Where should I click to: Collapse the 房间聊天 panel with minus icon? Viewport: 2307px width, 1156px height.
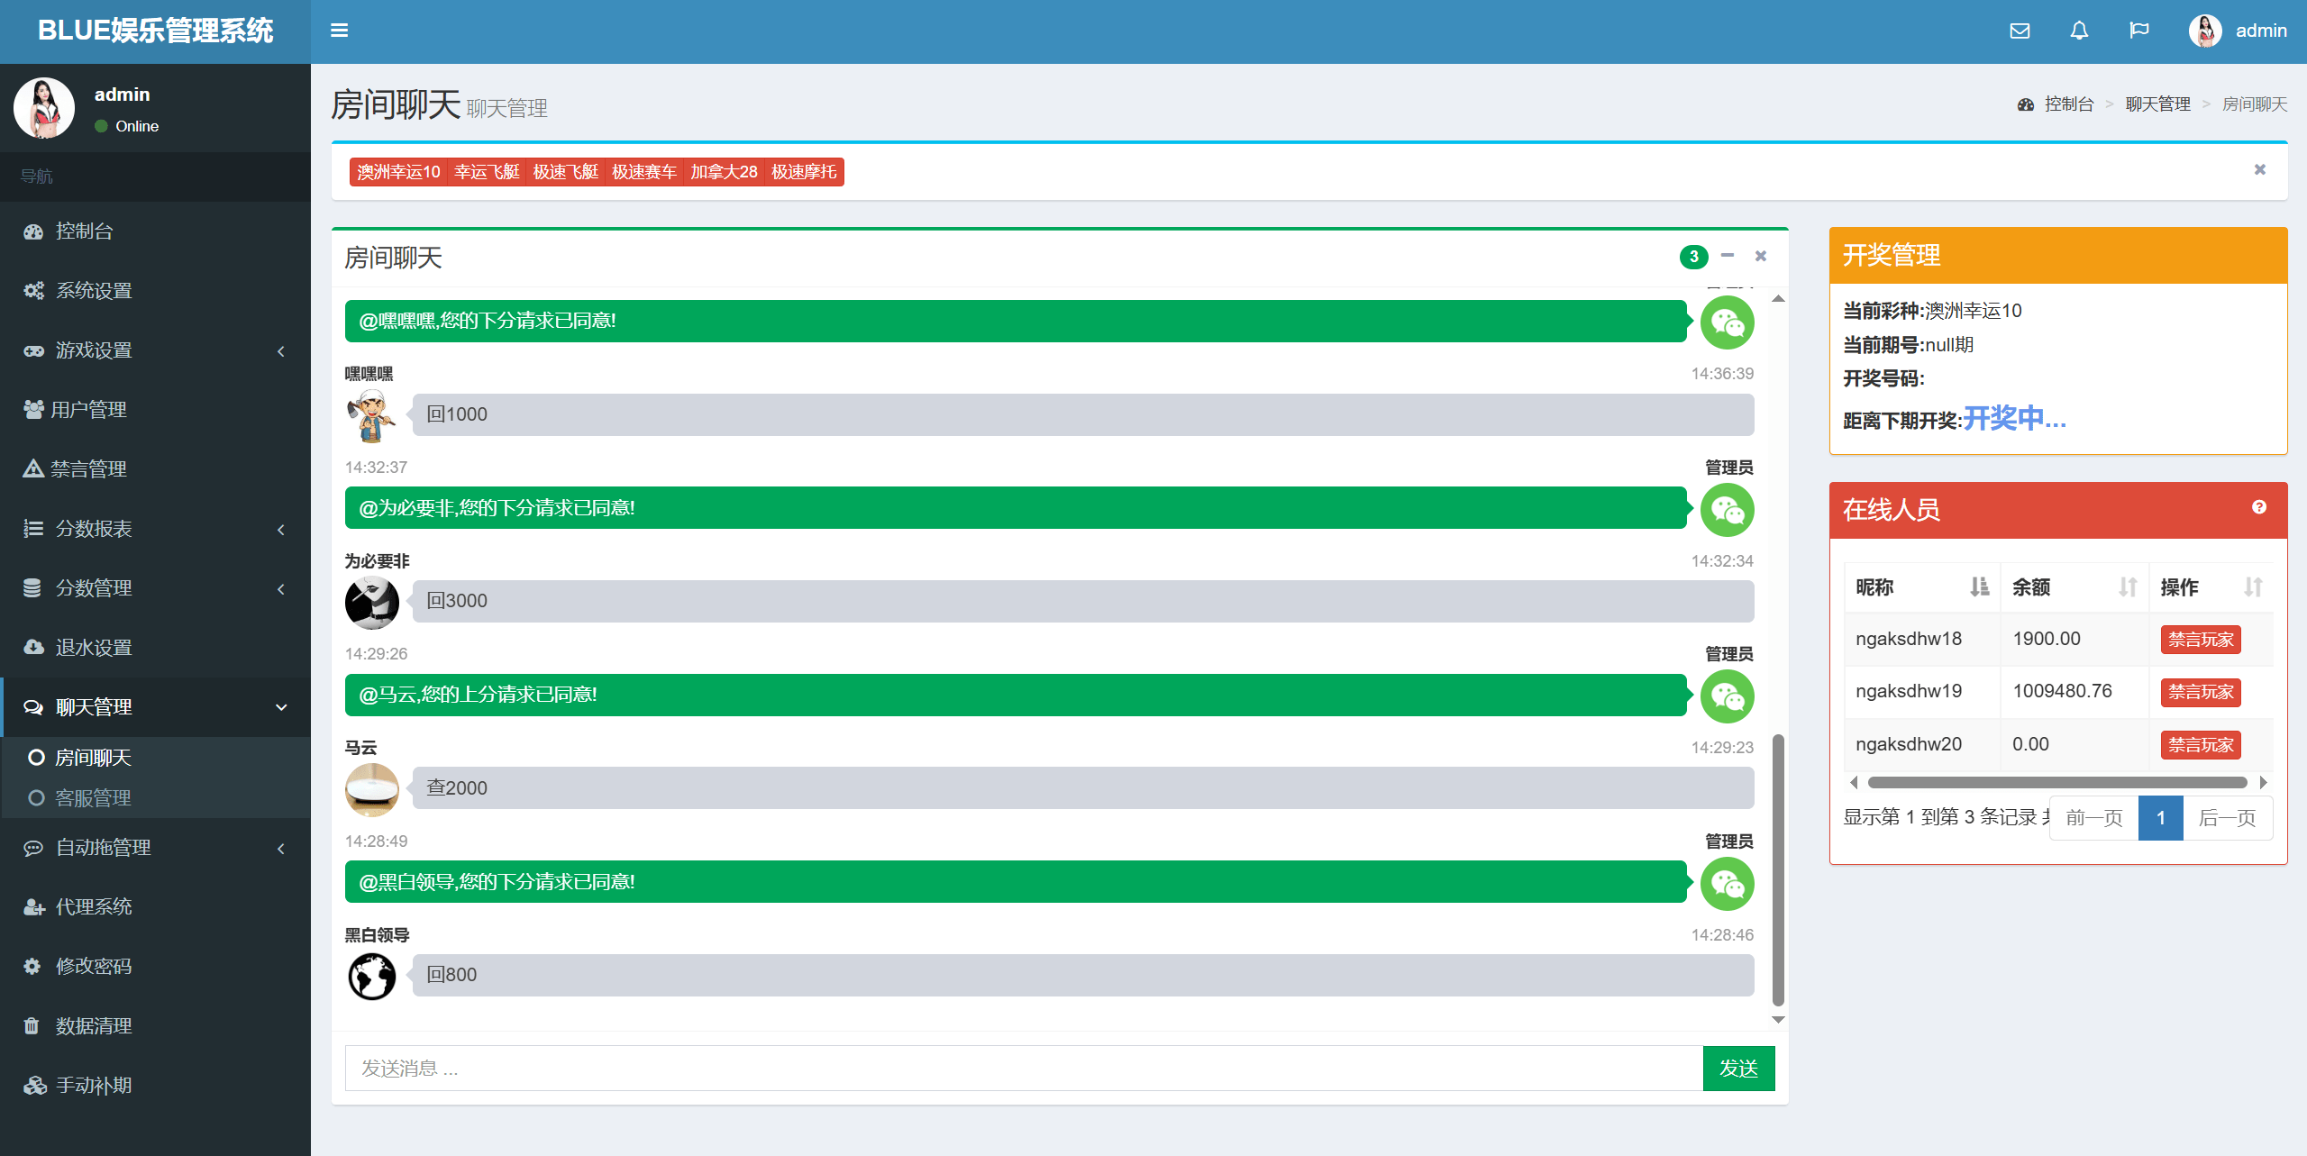[1727, 256]
